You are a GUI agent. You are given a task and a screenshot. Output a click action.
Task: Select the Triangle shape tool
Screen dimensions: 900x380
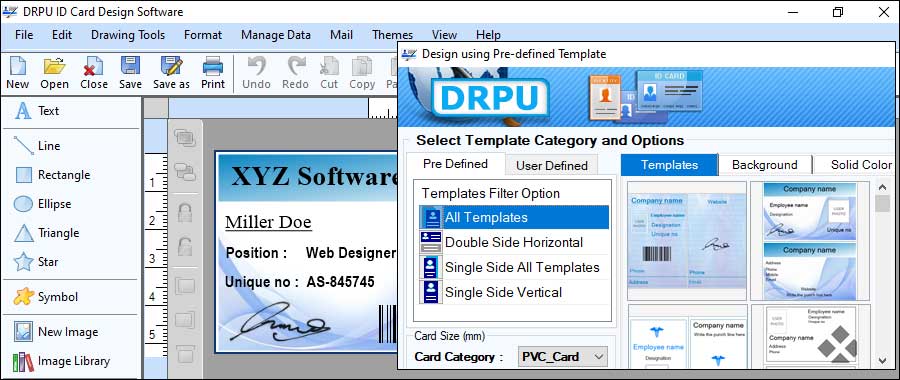[x=46, y=233]
